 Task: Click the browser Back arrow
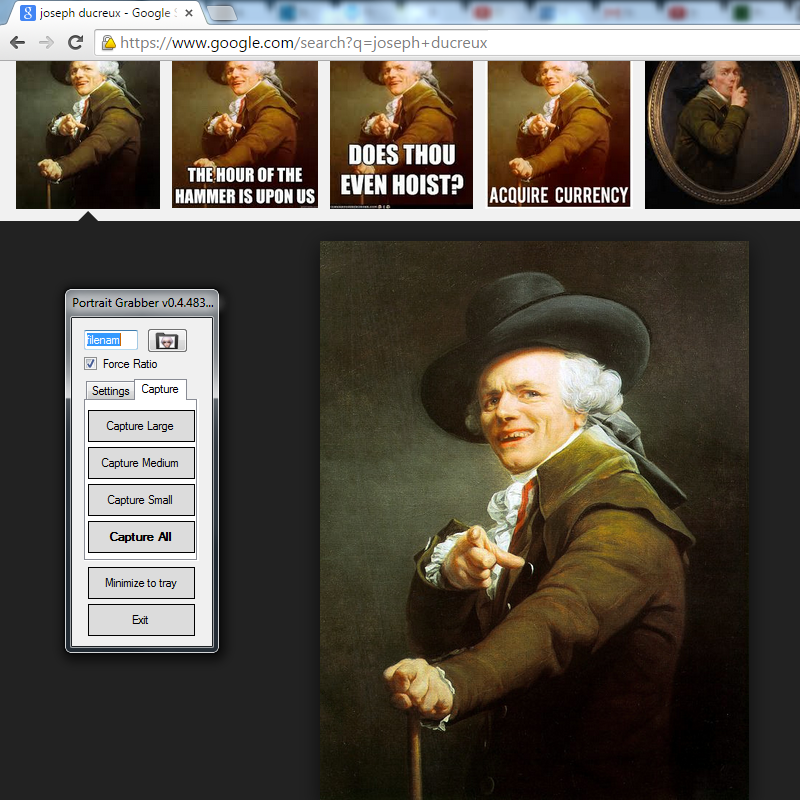(17, 42)
